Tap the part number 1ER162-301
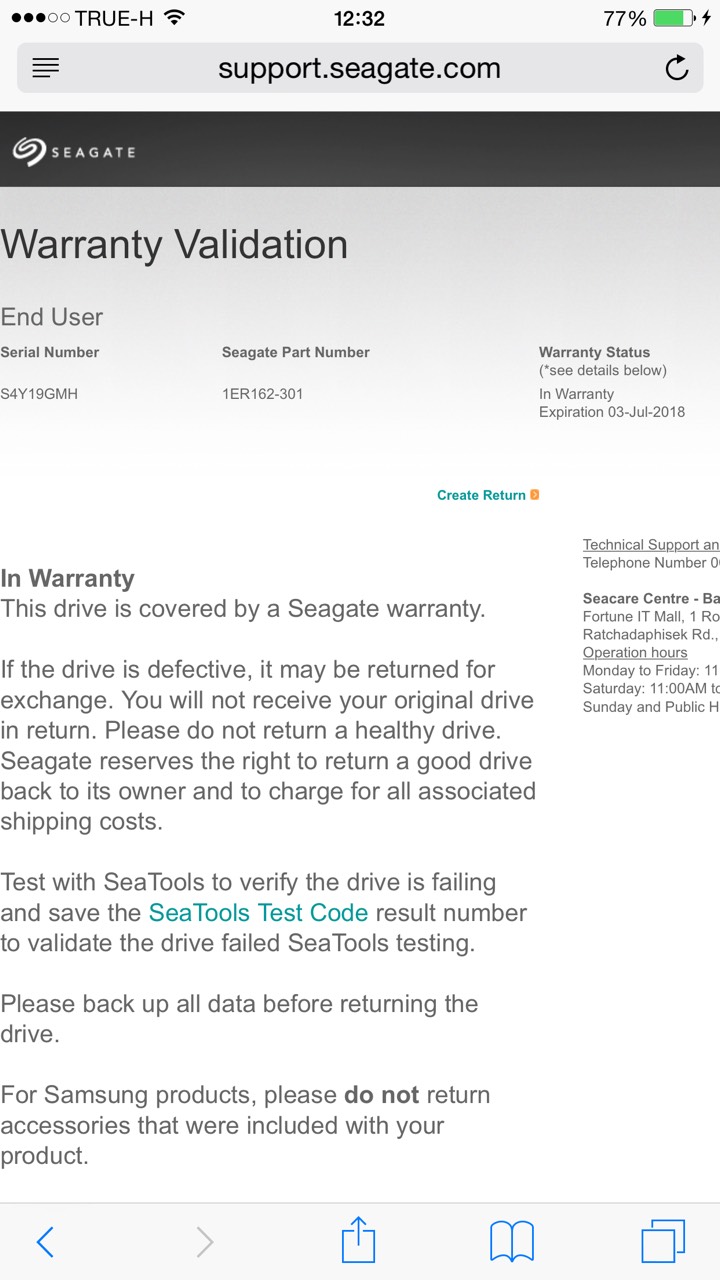Image resolution: width=720 pixels, height=1280 pixels. coord(262,394)
